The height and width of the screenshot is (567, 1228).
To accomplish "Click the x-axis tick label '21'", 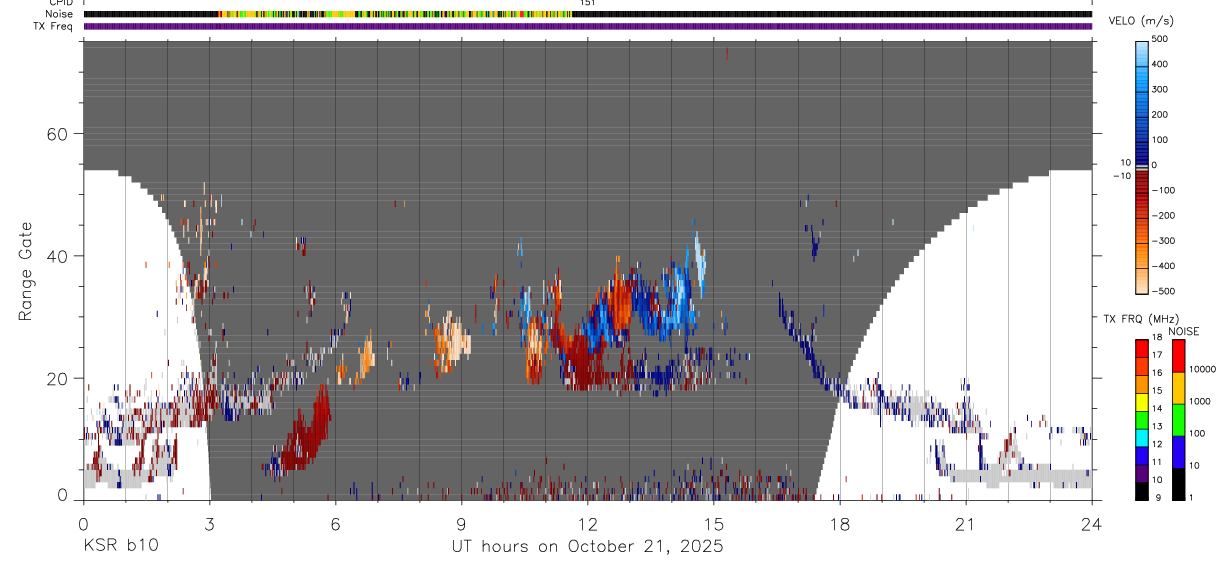I will pyautogui.click(x=965, y=524).
